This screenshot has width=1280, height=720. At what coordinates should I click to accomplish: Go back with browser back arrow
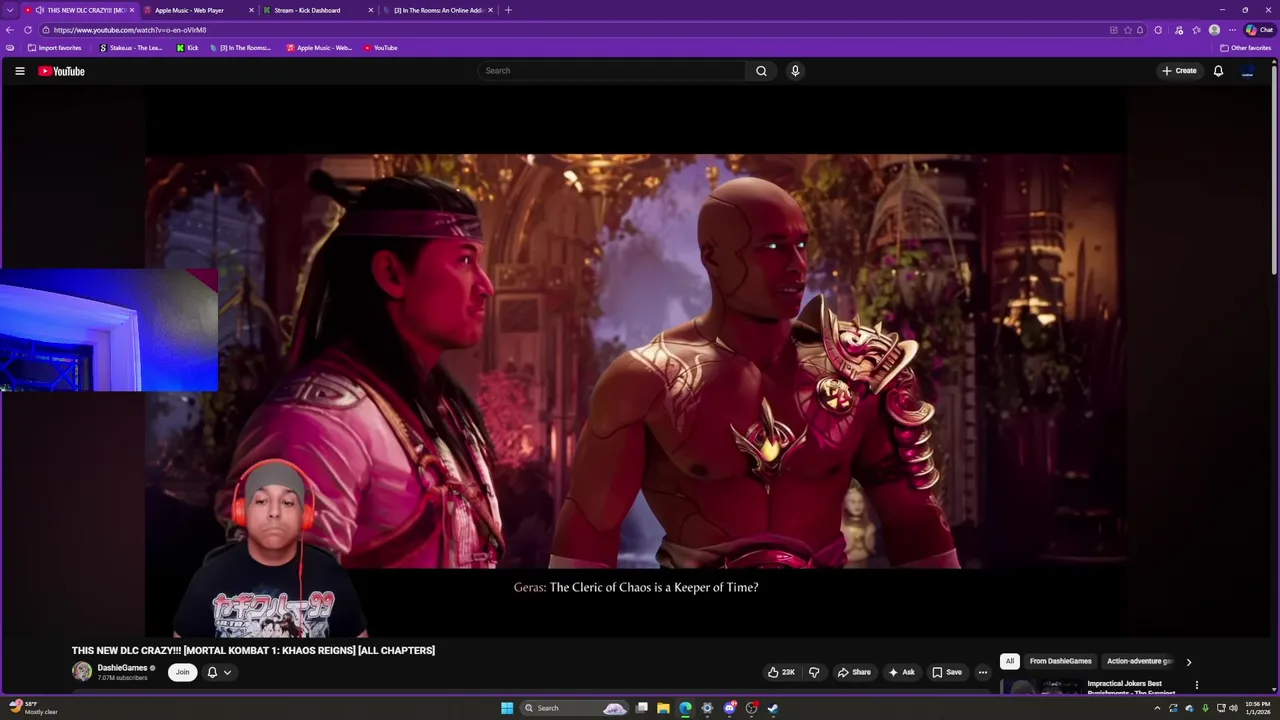pos(9,30)
